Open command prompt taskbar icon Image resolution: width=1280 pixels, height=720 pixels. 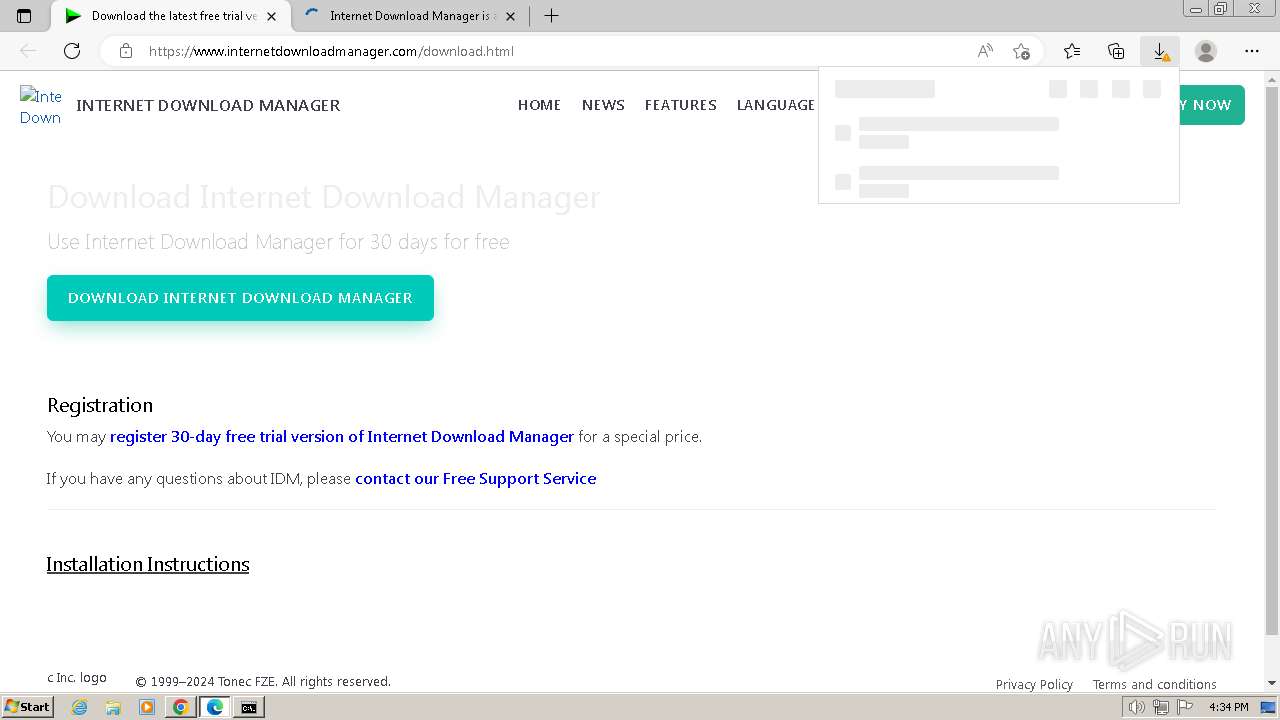coord(248,707)
